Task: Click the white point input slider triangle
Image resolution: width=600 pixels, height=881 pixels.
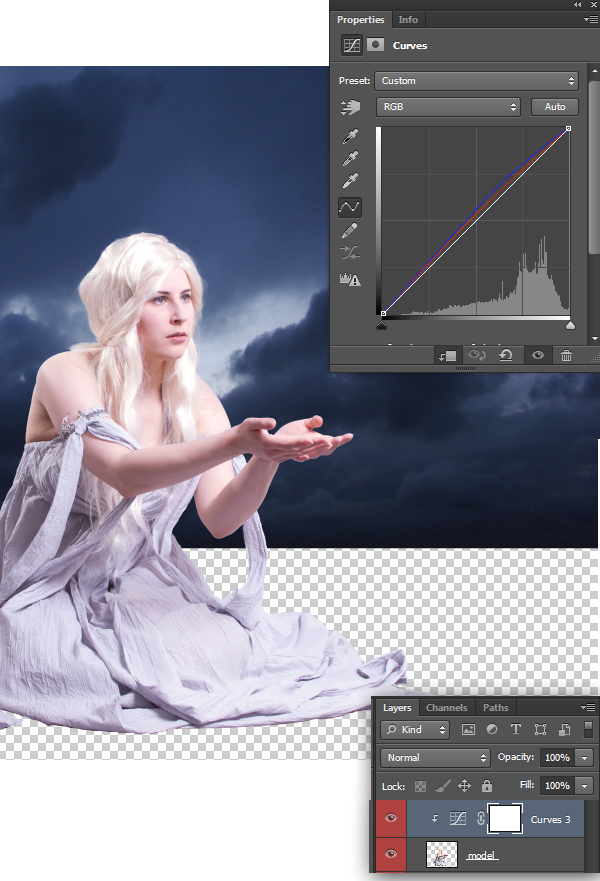Action: (x=570, y=325)
